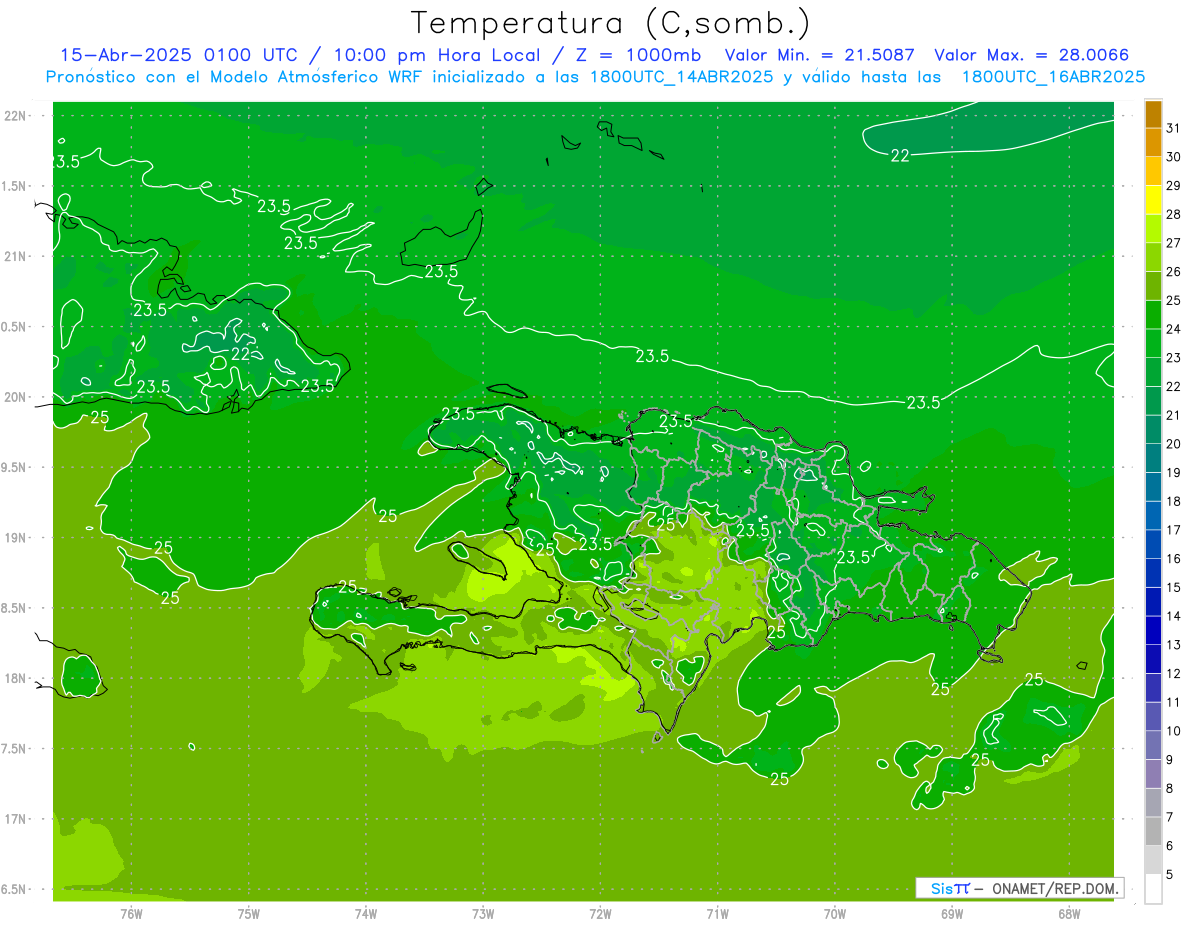This screenshot has height=927, width=1200.
Task: Click the blue colorbar swatch between 14 and 15
Action: (x=1153, y=602)
